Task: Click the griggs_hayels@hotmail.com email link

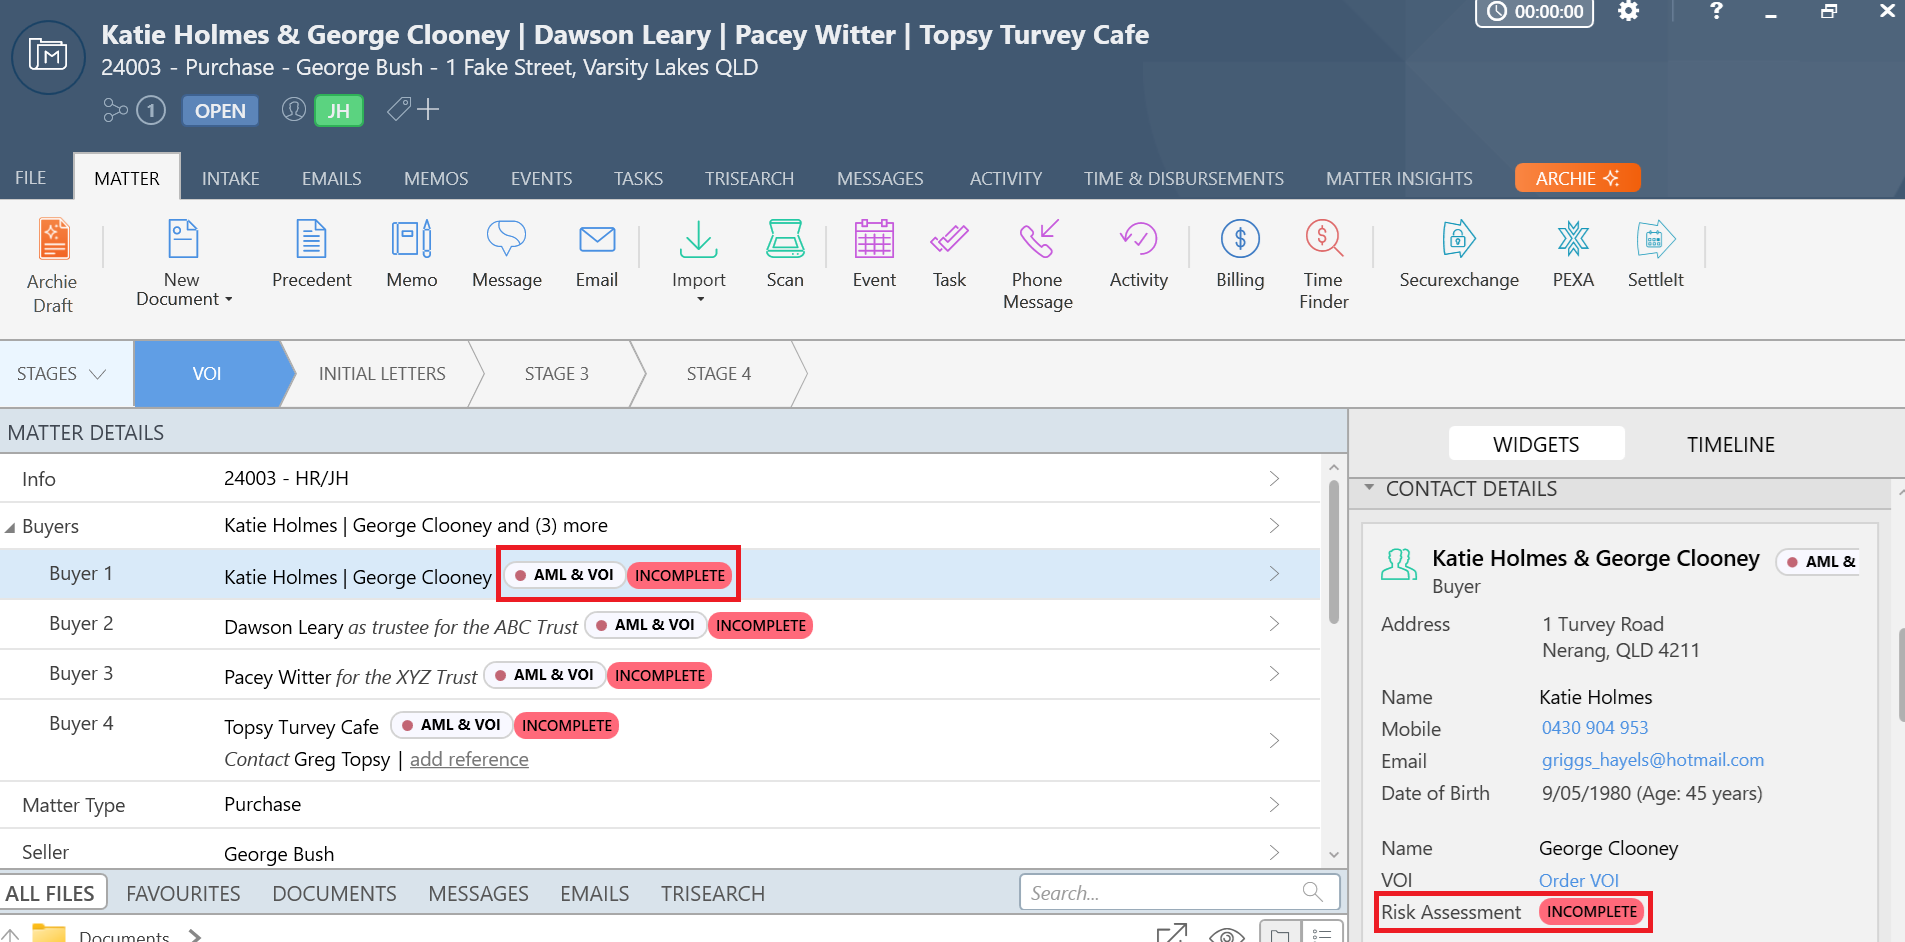Action: coord(1653,760)
